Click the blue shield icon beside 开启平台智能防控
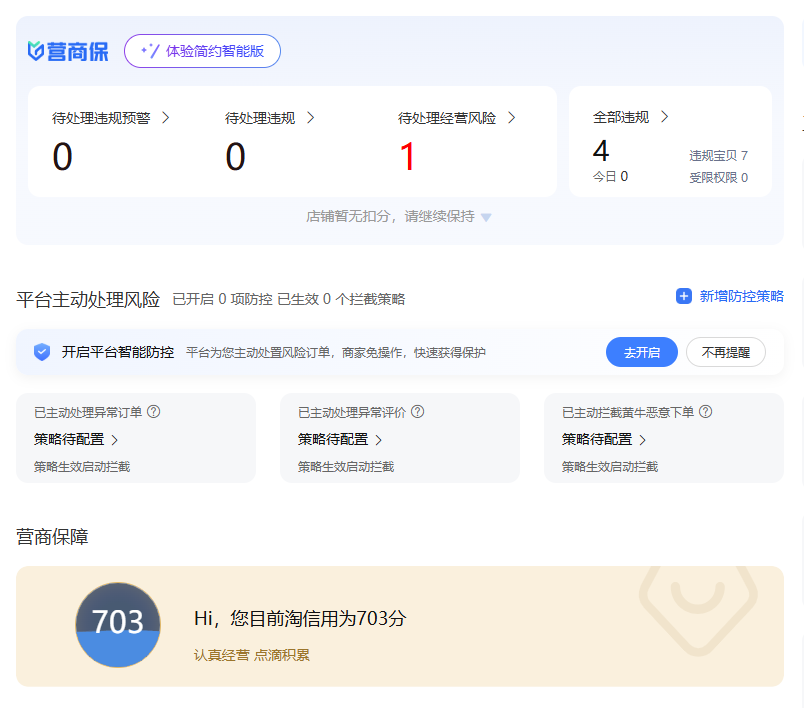This screenshot has height=708, width=804. click(42, 352)
